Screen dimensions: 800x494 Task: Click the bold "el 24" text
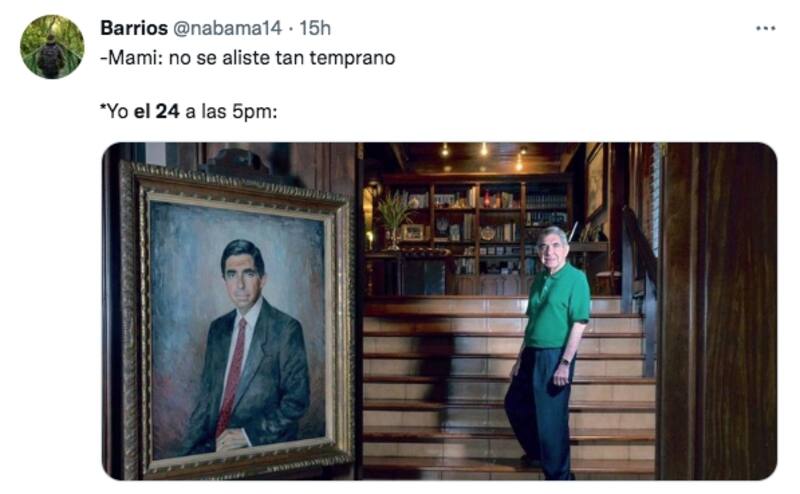[156, 112]
